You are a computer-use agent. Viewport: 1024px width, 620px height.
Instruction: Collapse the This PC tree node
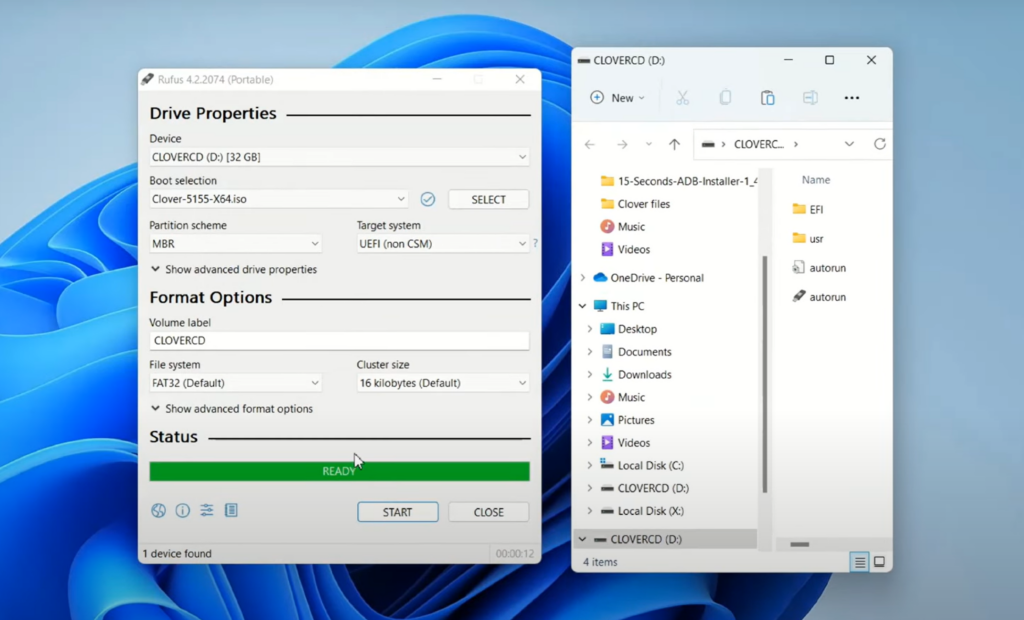pyautogui.click(x=583, y=306)
